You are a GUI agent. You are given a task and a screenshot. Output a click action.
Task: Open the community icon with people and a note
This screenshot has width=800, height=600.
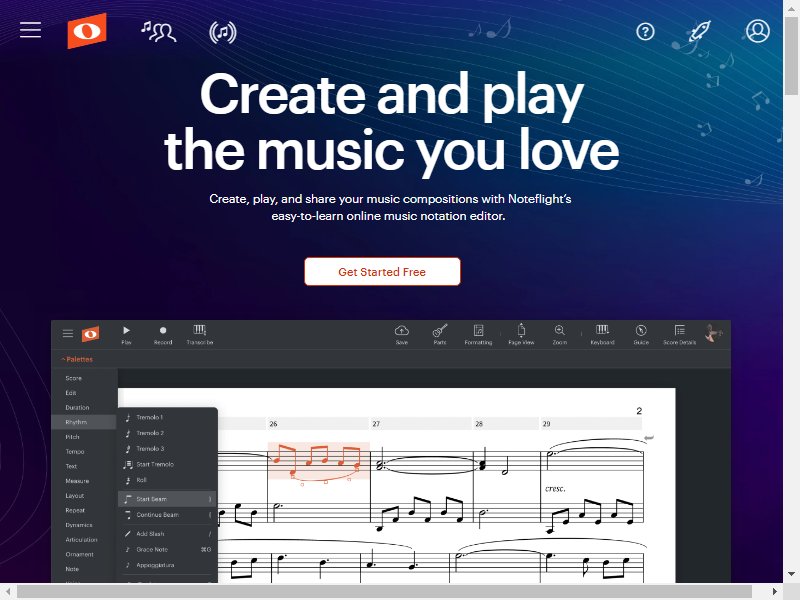pyautogui.click(x=159, y=32)
